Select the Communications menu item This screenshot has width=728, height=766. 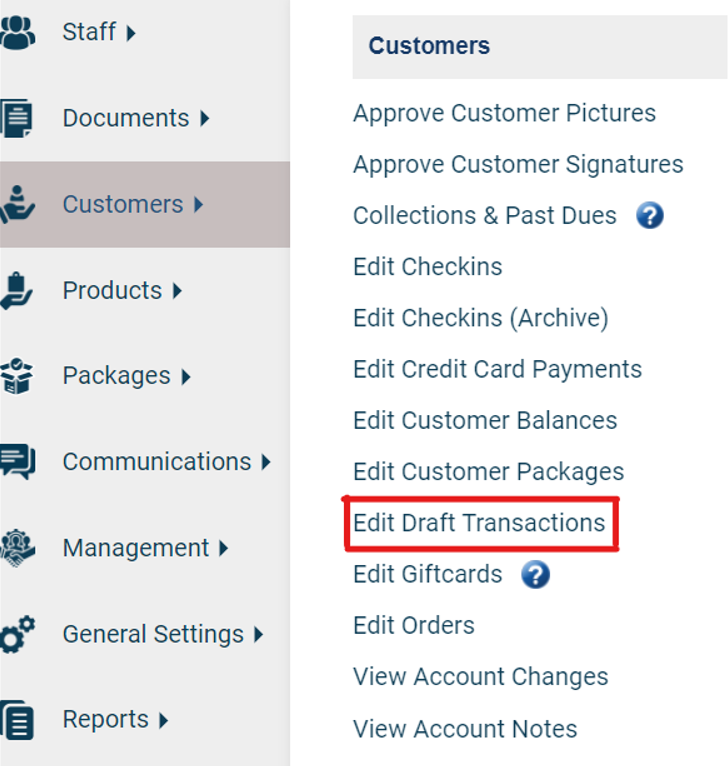point(156,462)
